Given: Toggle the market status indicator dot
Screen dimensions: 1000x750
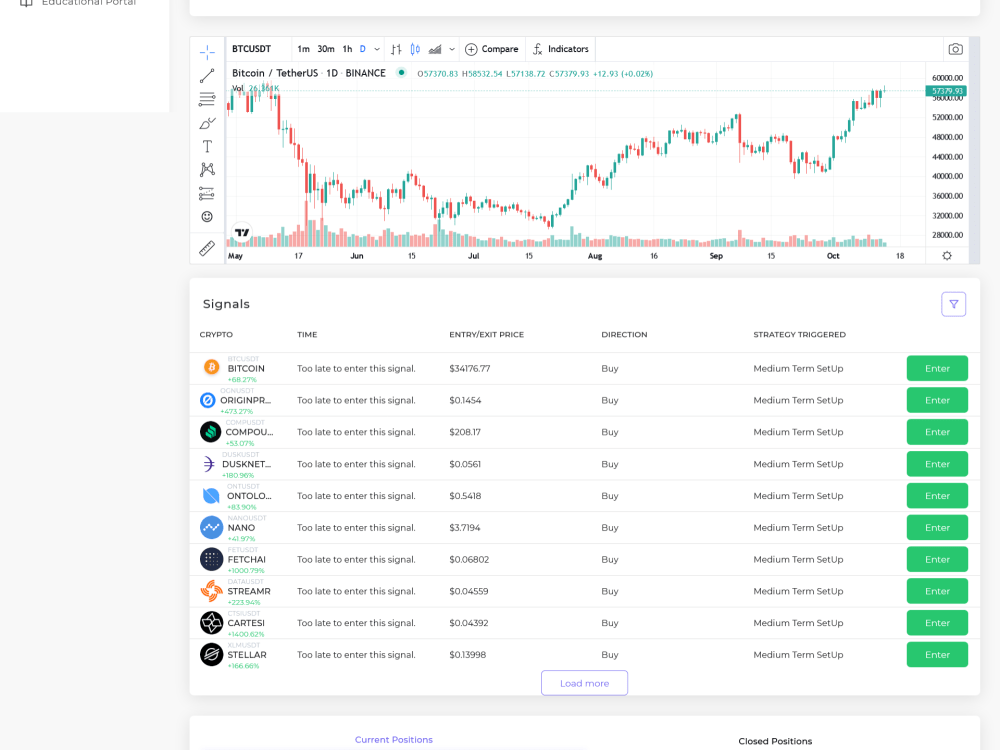Looking at the screenshot, I should coord(401,73).
